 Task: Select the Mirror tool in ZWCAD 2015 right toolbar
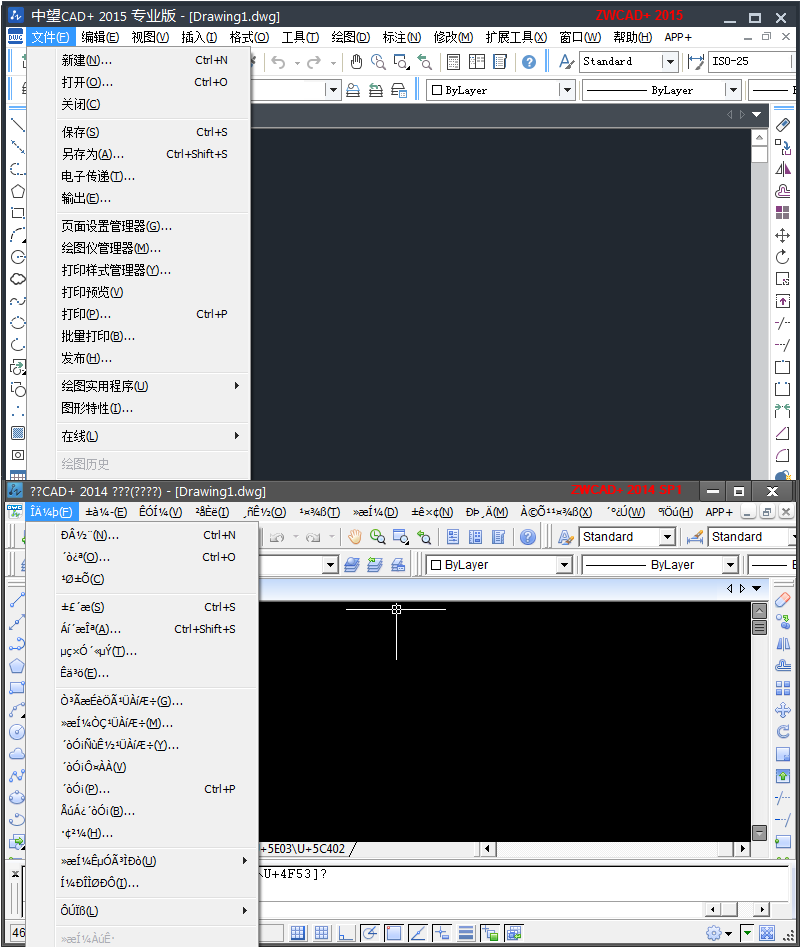coord(782,169)
